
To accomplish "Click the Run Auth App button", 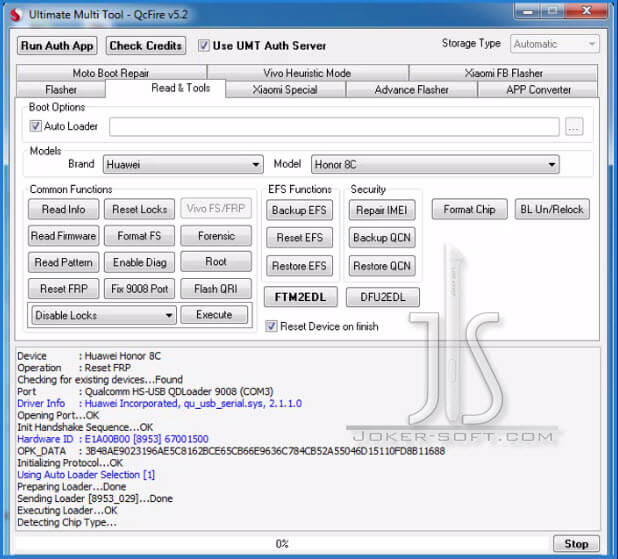I will point(57,46).
